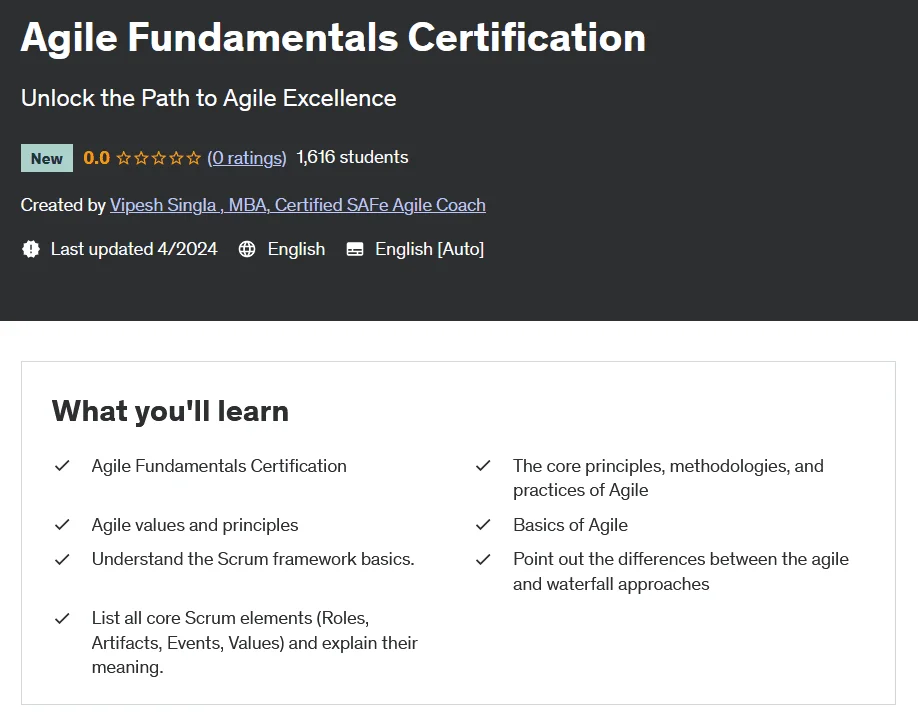Click the third rating star
Viewport: 918px width, 728px height.
click(159, 158)
